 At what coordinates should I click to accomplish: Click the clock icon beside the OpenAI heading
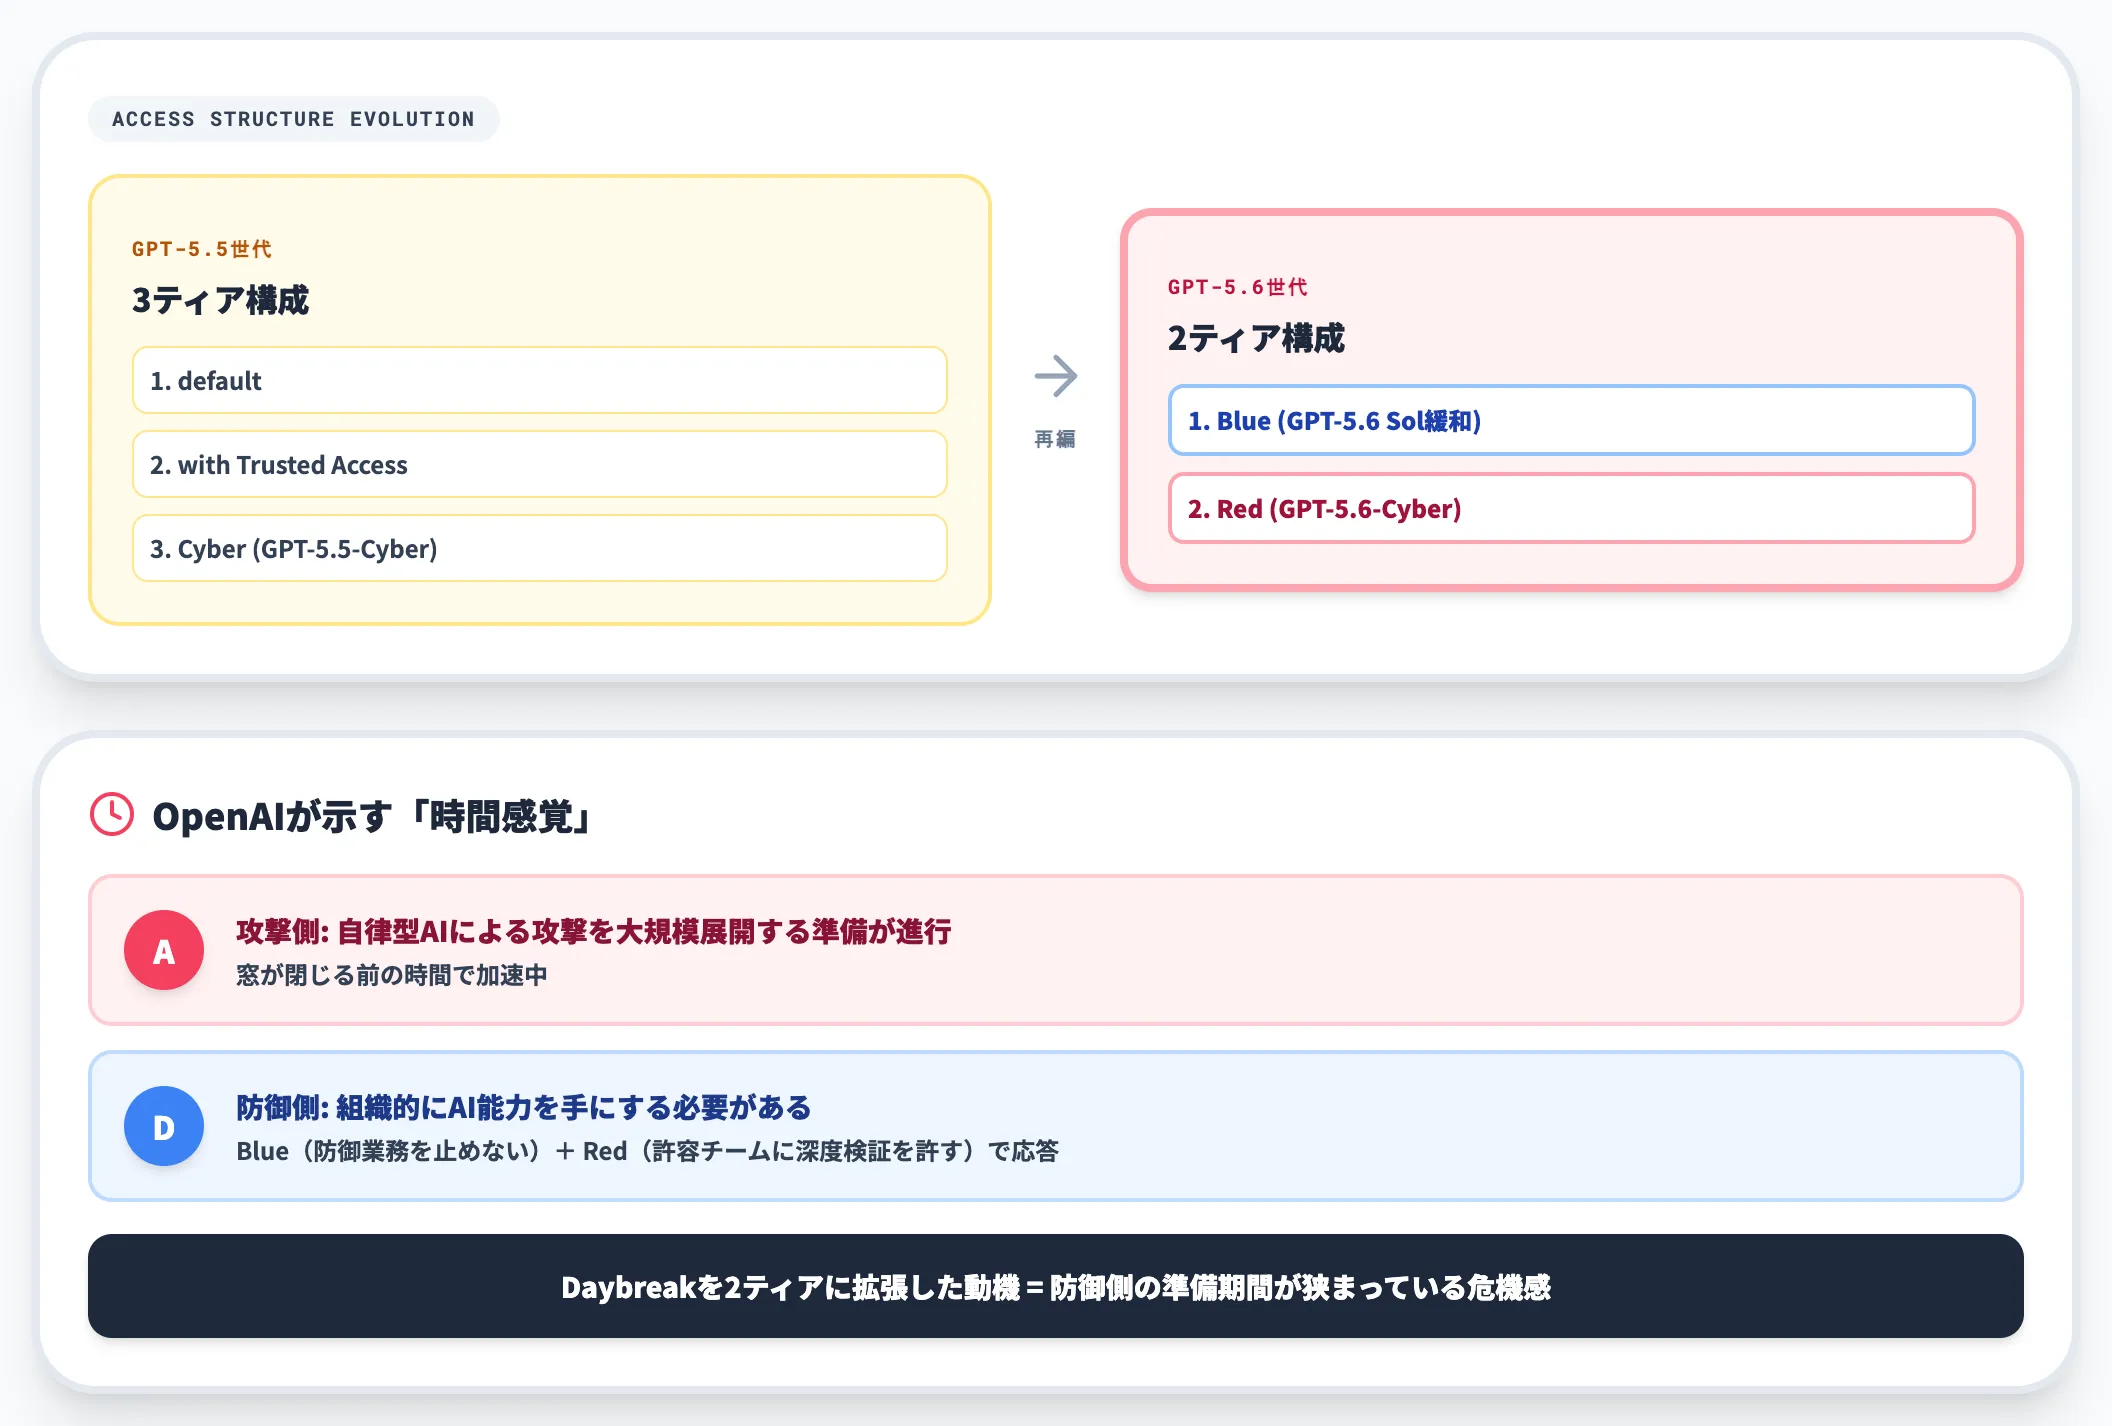(112, 815)
